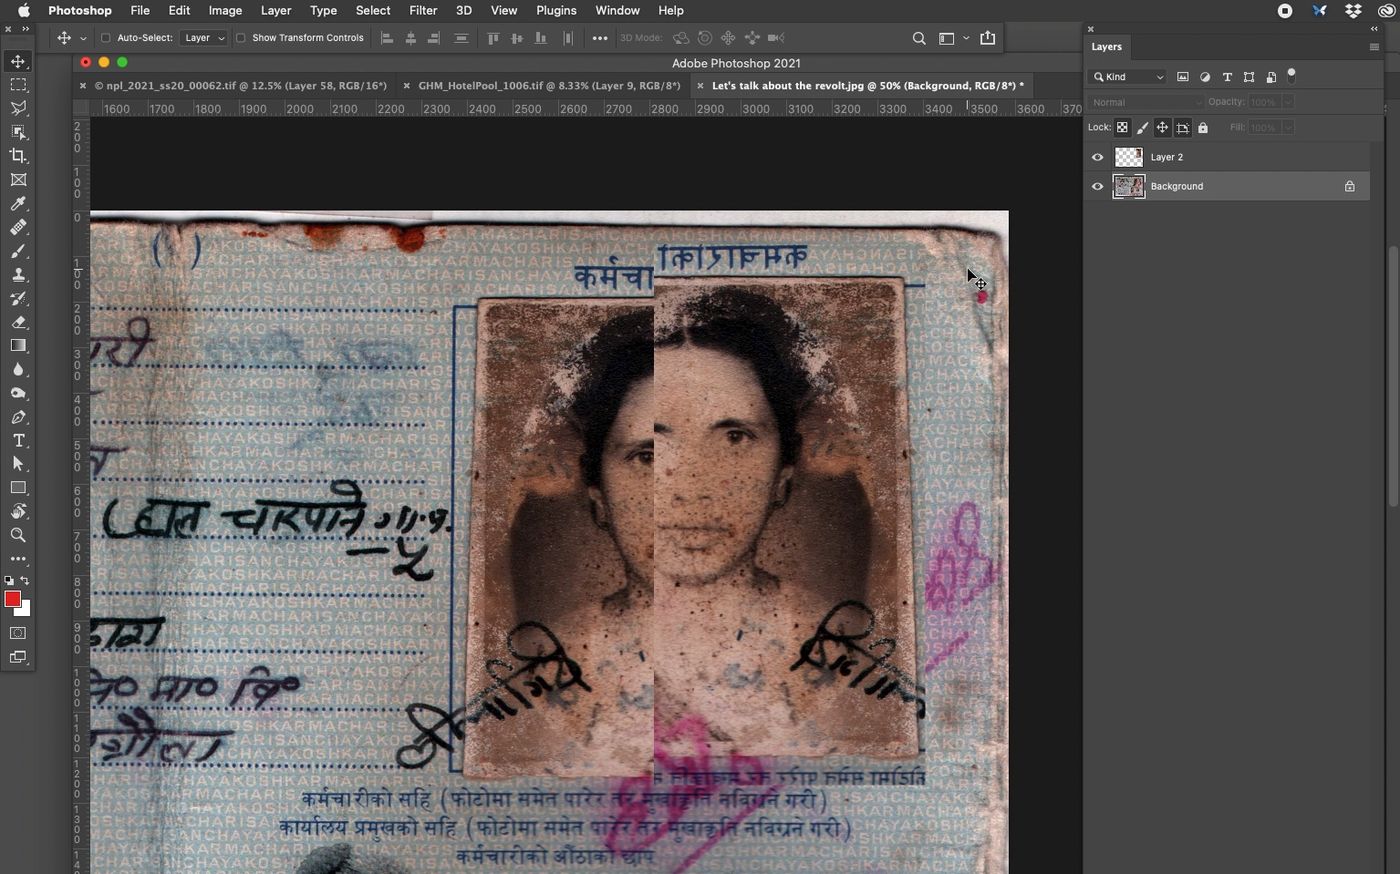Viewport: 1400px width, 874px height.
Task: Filter layers by adjustment layers
Action: click(x=1205, y=77)
